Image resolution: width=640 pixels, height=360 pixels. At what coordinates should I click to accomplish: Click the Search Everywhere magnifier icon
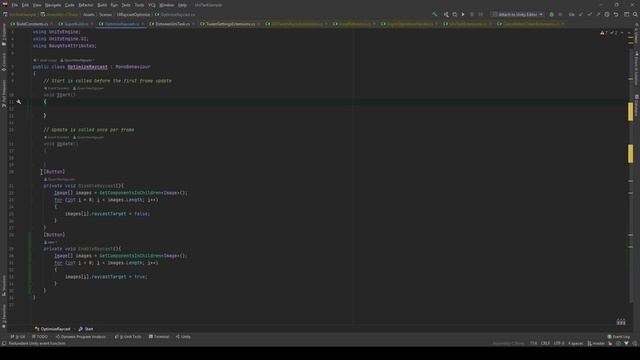coord(635,14)
